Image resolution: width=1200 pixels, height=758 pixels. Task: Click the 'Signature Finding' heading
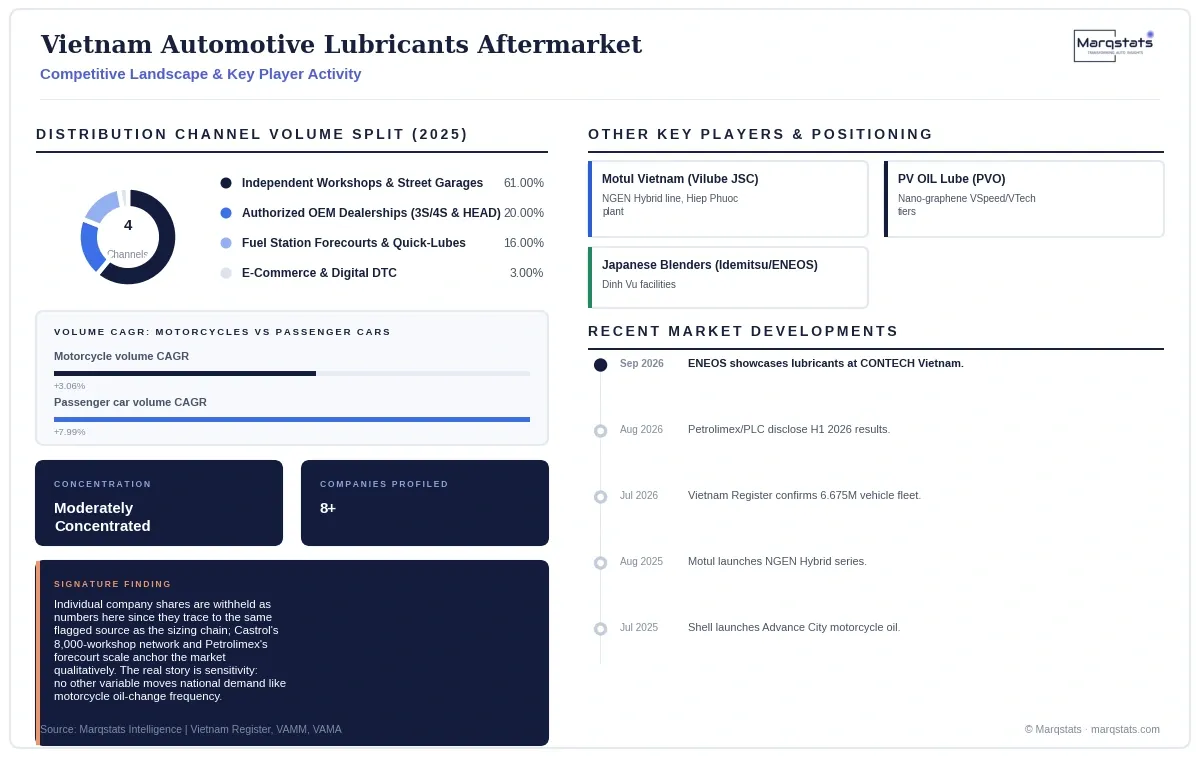(x=113, y=584)
